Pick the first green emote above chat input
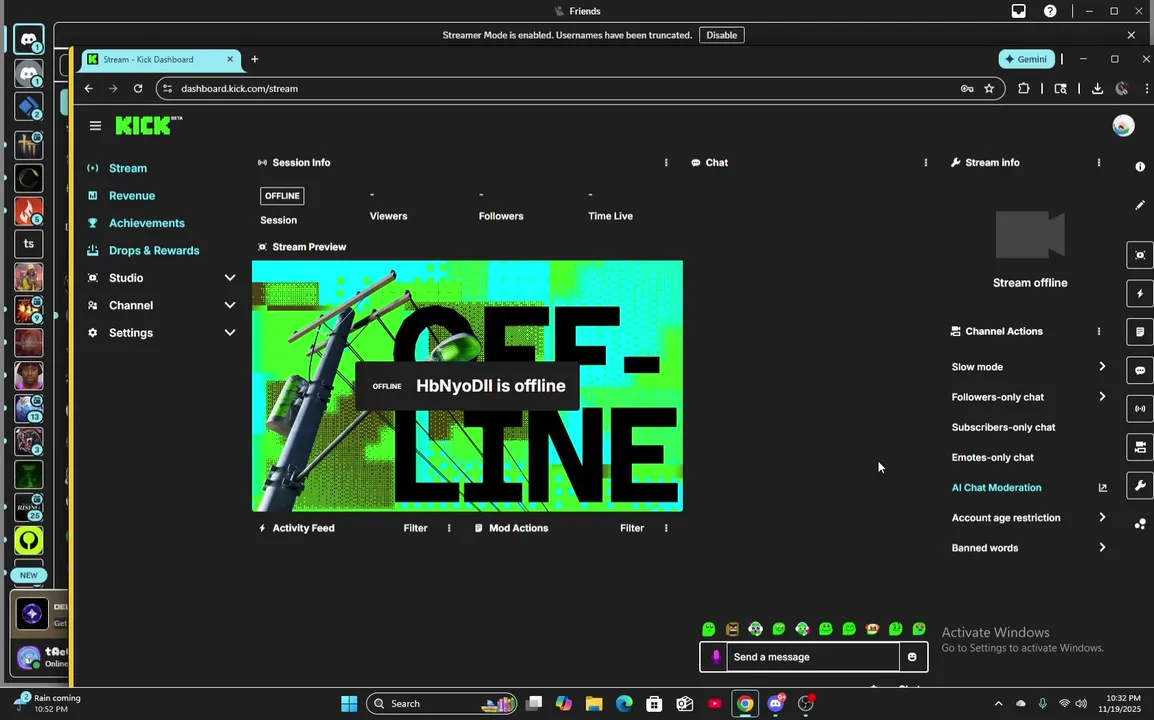Image resolution: width=1154 pixels, height=720 pixels. [x=709, y=629]
